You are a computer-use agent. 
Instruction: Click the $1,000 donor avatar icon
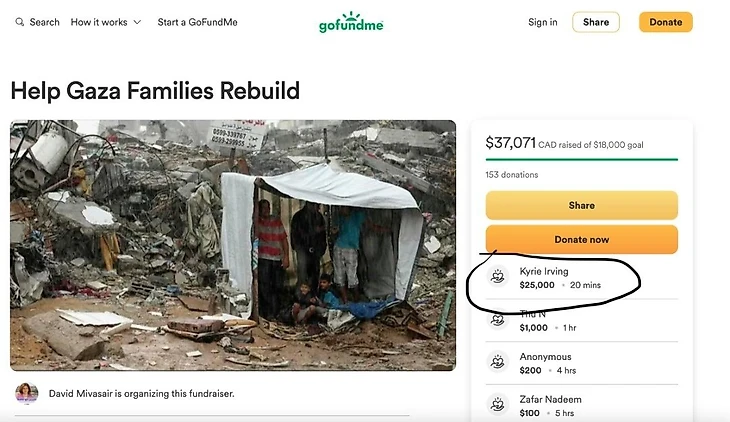pos(498,320)
